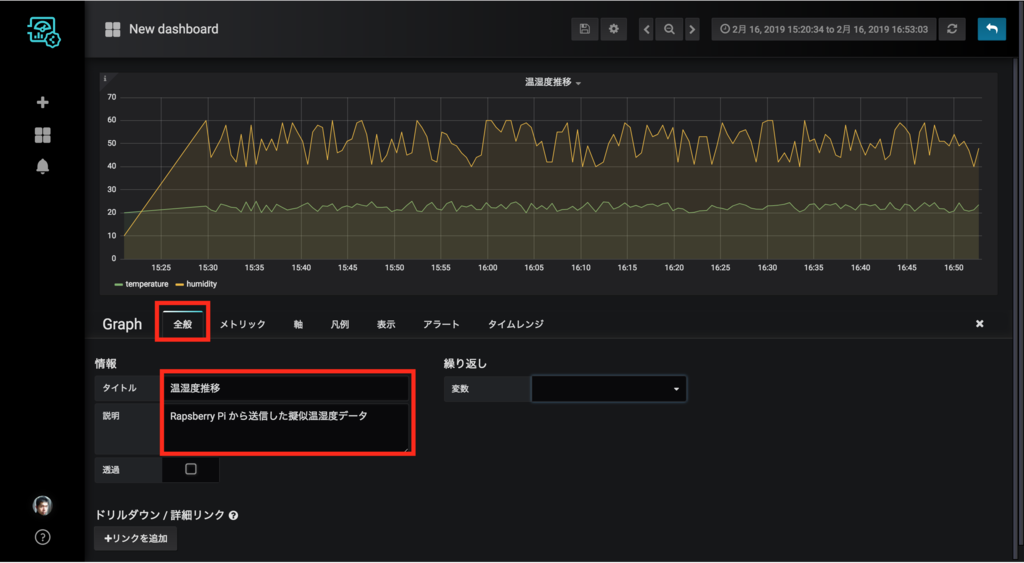Viewport: 1024px width, 563px height.
Task: Expand the 変数 repeat dropdown
Action: [609, 389]
